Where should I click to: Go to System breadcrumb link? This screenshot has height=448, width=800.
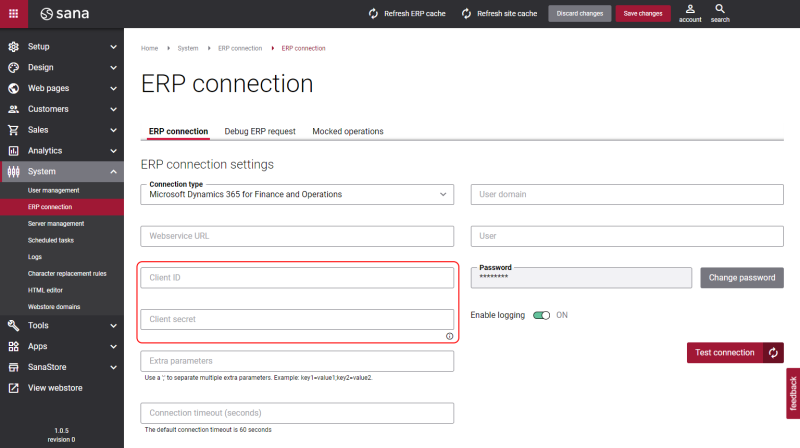(x=188, y=48)
